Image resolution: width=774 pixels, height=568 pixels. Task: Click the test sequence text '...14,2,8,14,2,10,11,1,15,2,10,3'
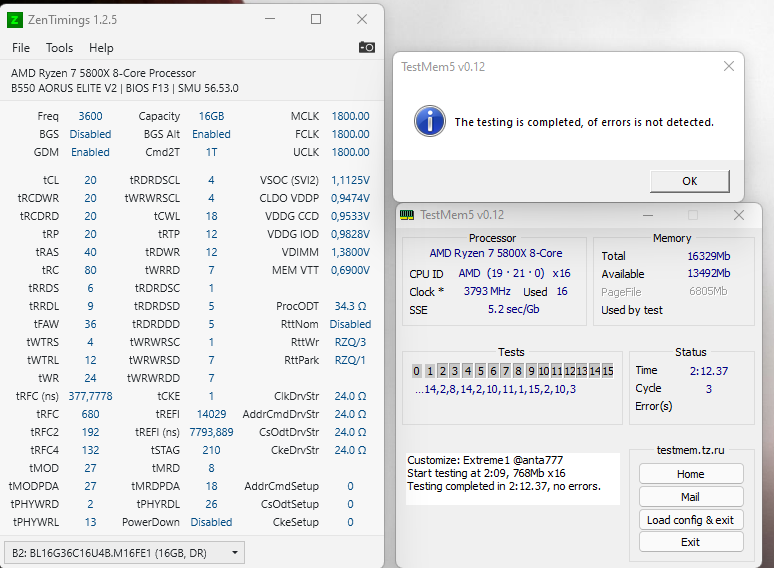(x=496, y=389)
